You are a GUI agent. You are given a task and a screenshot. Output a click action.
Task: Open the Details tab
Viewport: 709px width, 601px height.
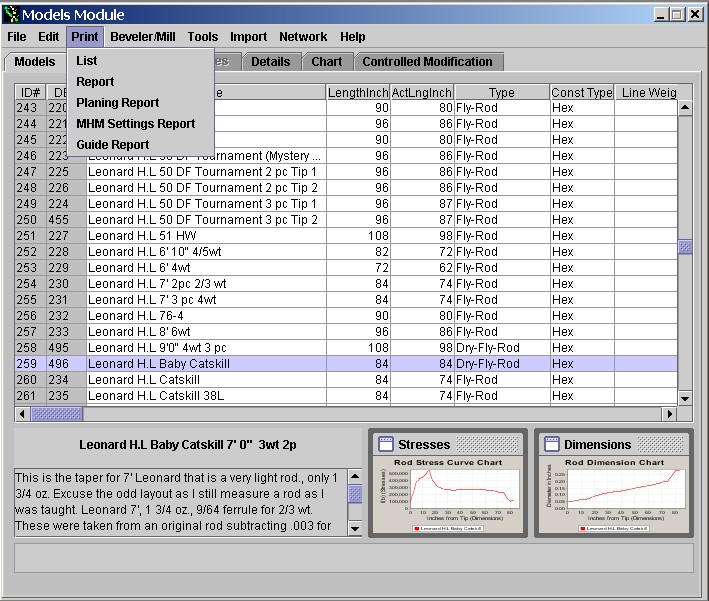(x=270, y=62)
